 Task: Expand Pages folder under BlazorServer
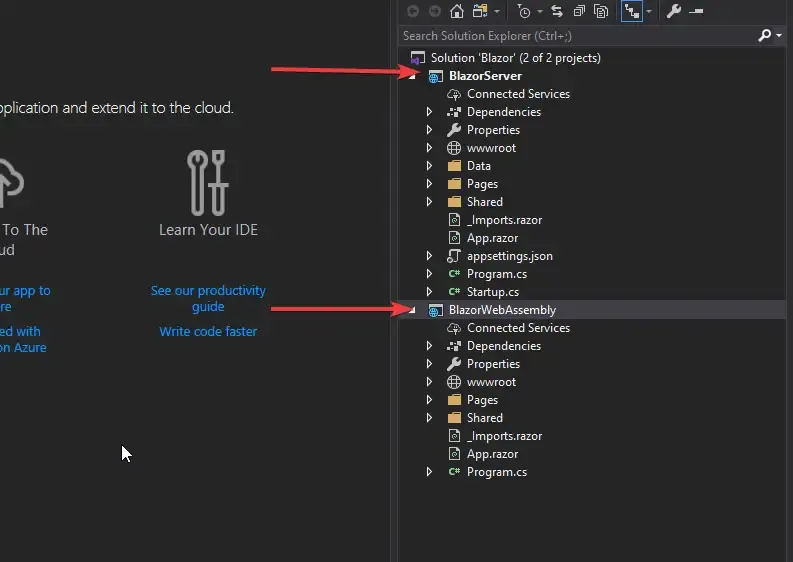pos(429,184)
